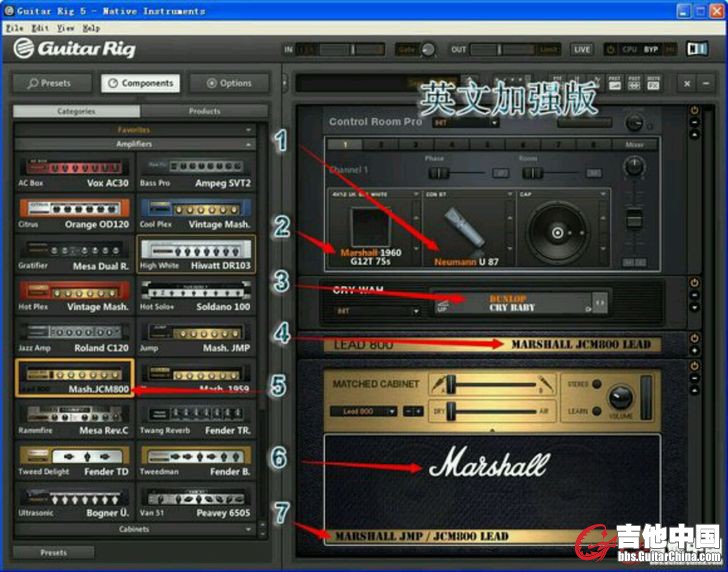Screen dimensions: 728x572
Task: Select the Gratifier Mesa Dual R. amp
Action: tap(74, 254)
